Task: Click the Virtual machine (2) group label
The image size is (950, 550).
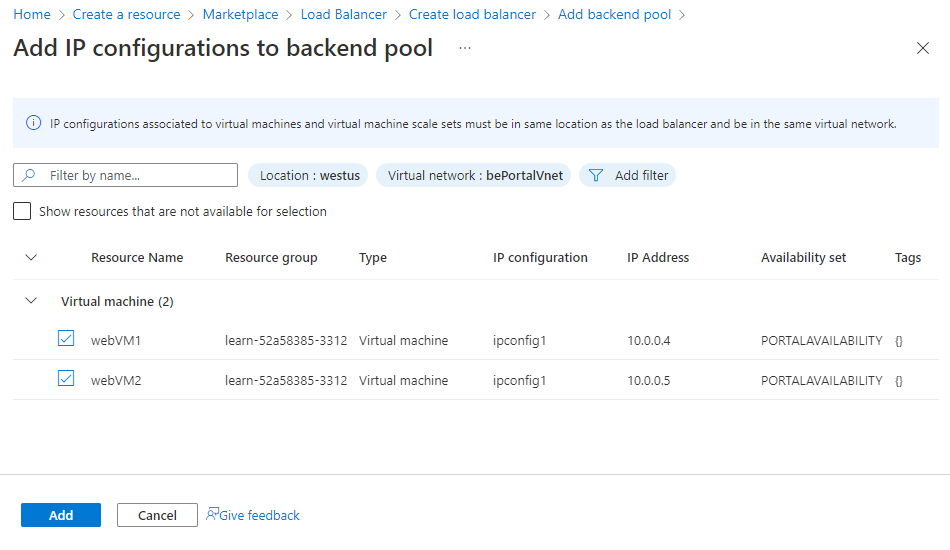Action: 117,301
